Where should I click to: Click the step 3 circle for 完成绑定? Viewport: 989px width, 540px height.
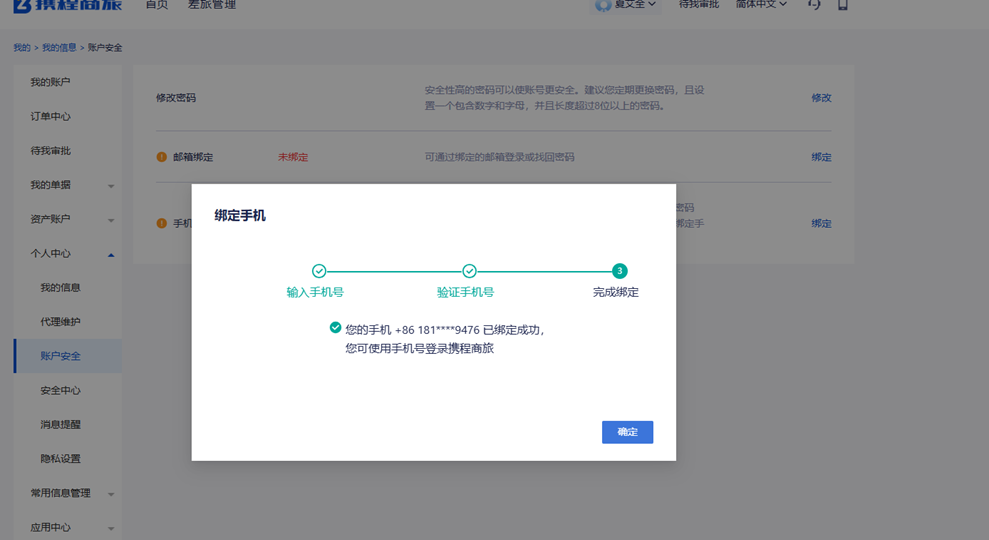coord(620,271)
